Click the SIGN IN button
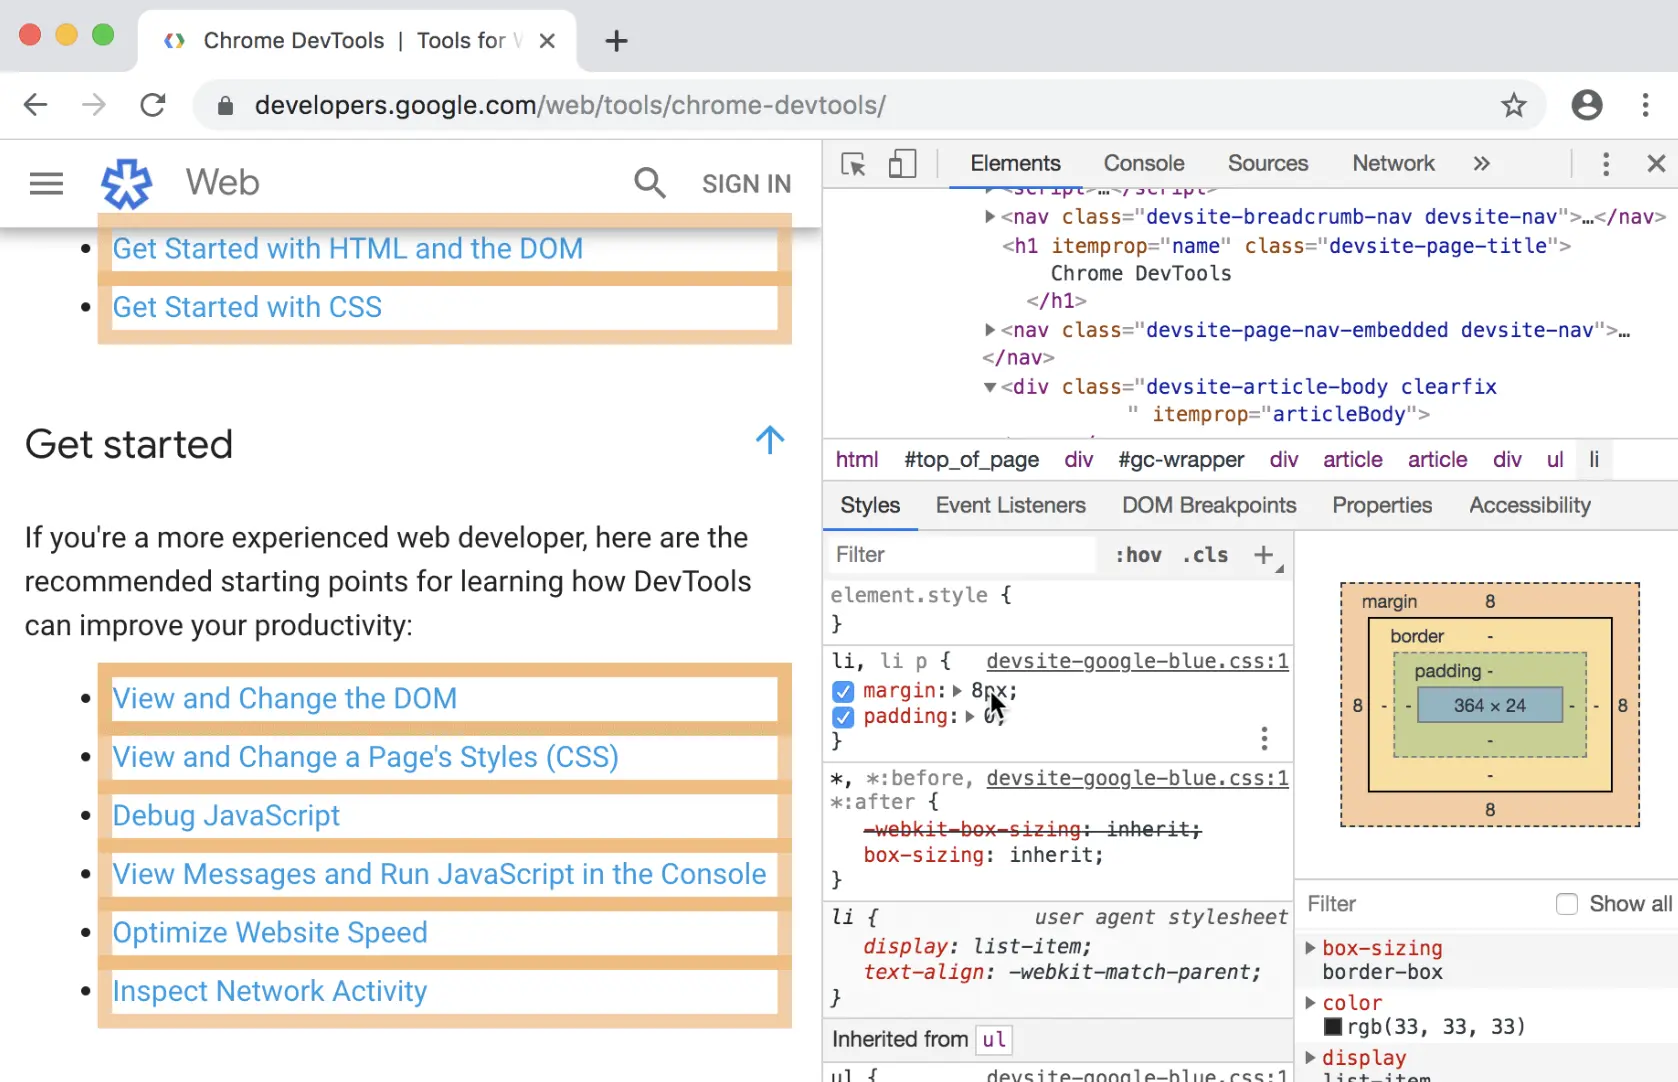 (746, 184)
